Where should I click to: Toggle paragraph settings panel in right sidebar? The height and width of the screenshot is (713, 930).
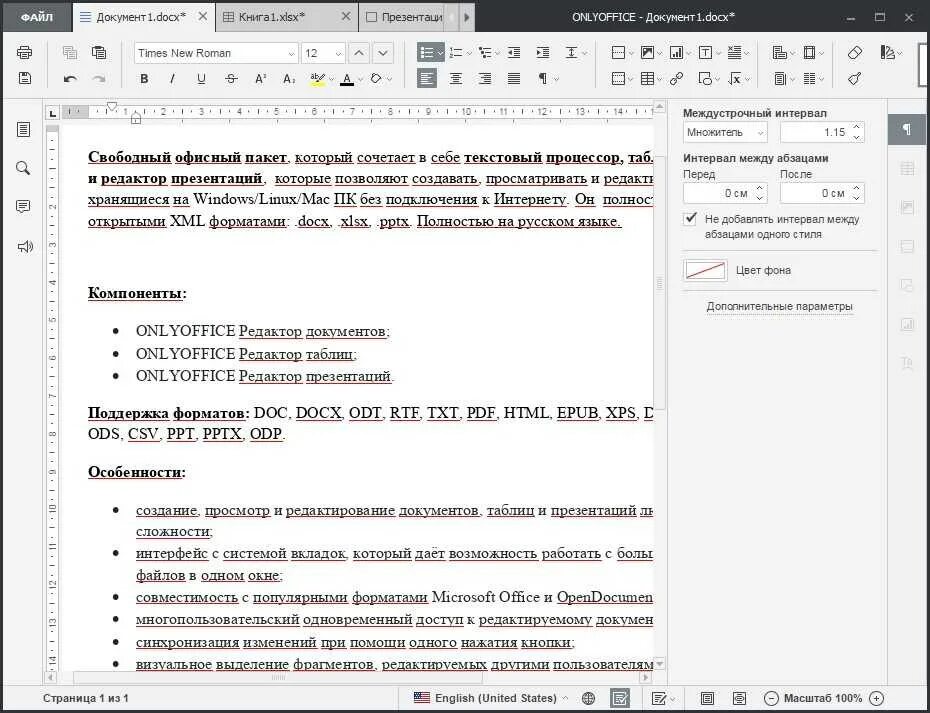(906, 129)
